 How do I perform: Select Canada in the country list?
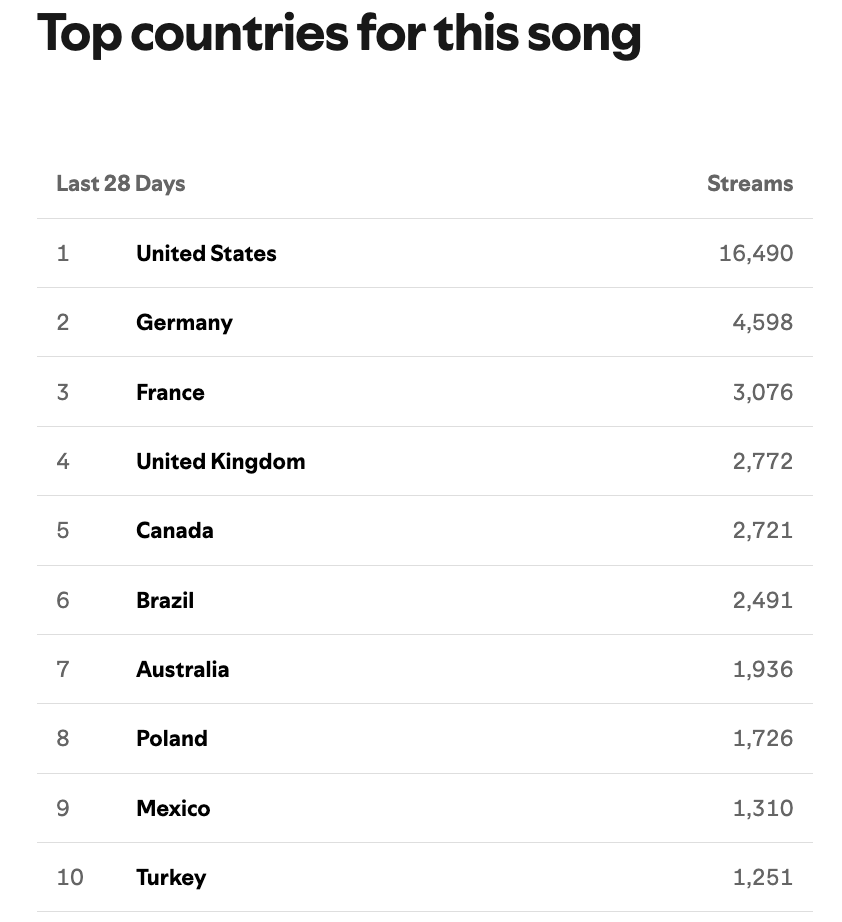[174, 530]
